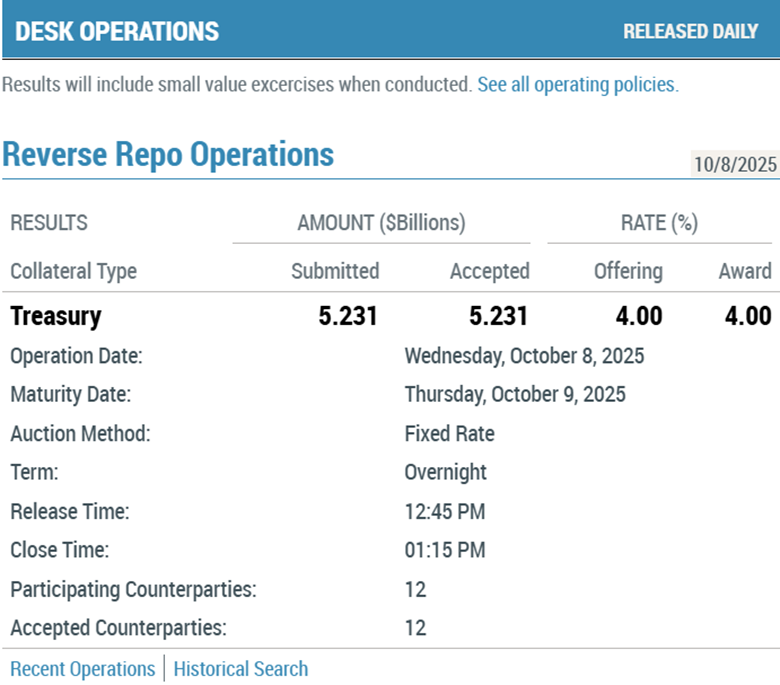Click the Submitted amount value 5.231
This screenshot has height=685, width=780.
click(348, 317)
